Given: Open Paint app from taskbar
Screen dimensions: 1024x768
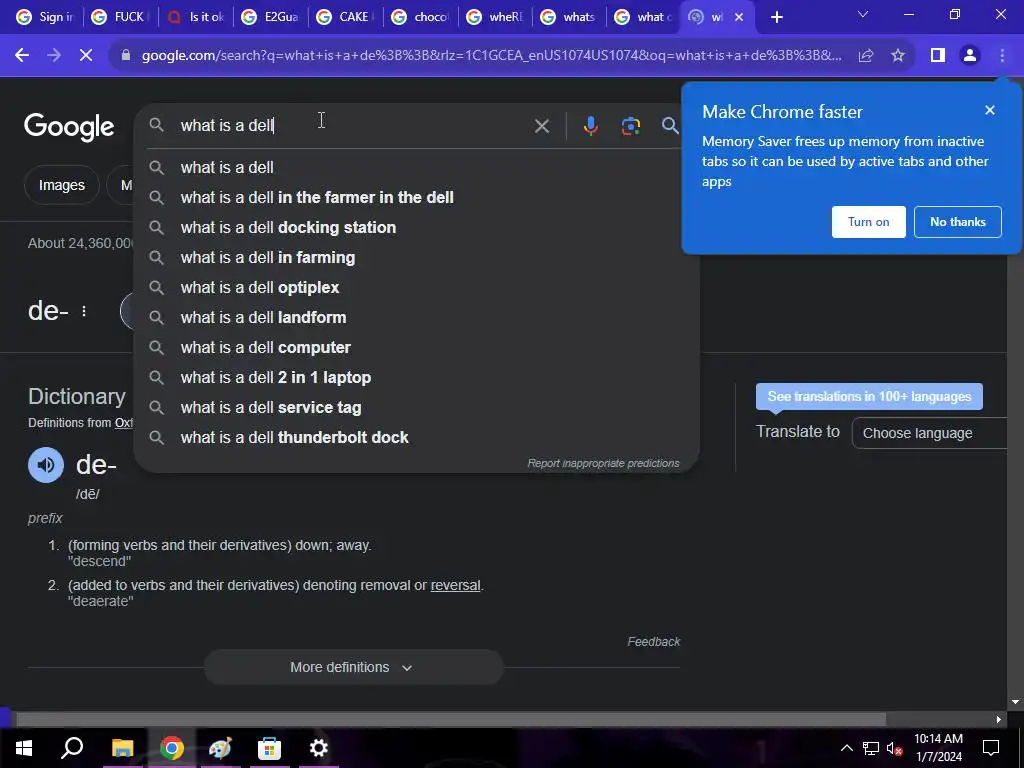Looking at the screenshot, I should (221, 748).
